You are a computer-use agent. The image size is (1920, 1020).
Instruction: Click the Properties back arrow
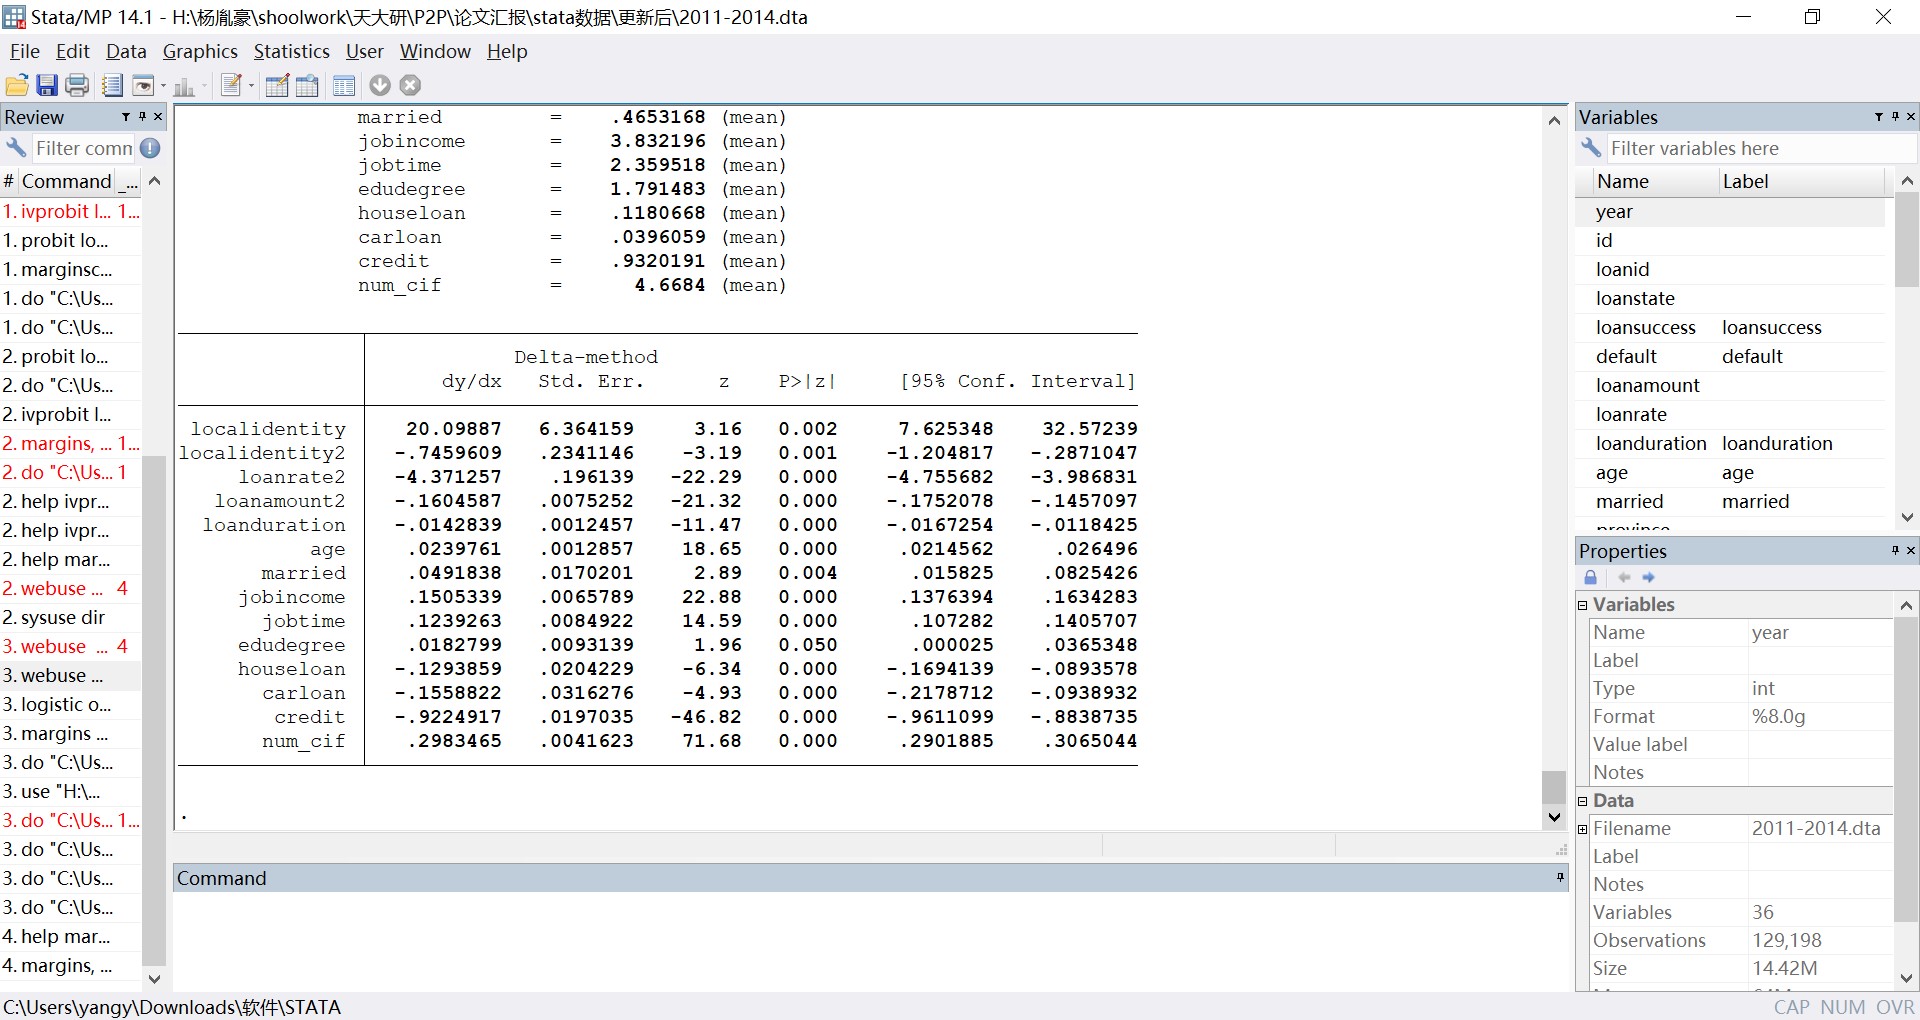(1624, 578)
